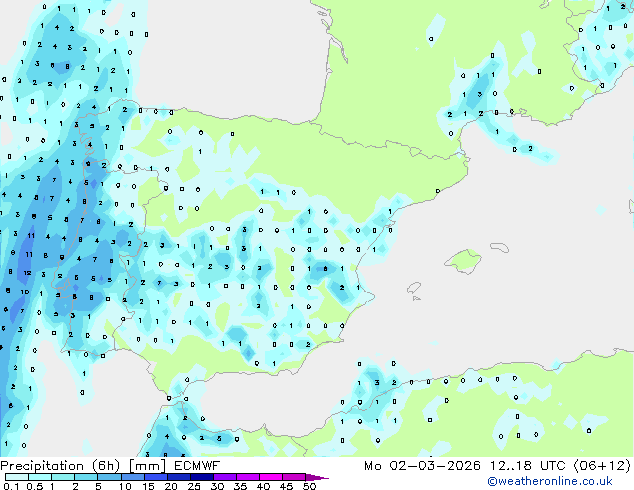Select the '25' legend scale label
634x490 pixels.
pyautogui.click(x=194, y=486)
